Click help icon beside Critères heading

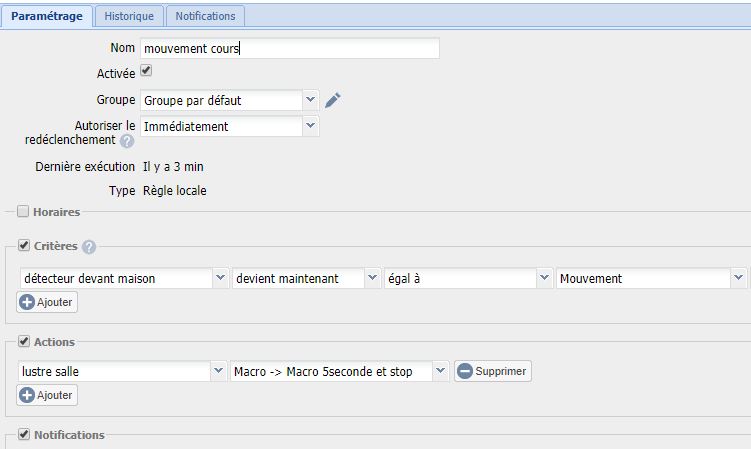coord(89,247)
